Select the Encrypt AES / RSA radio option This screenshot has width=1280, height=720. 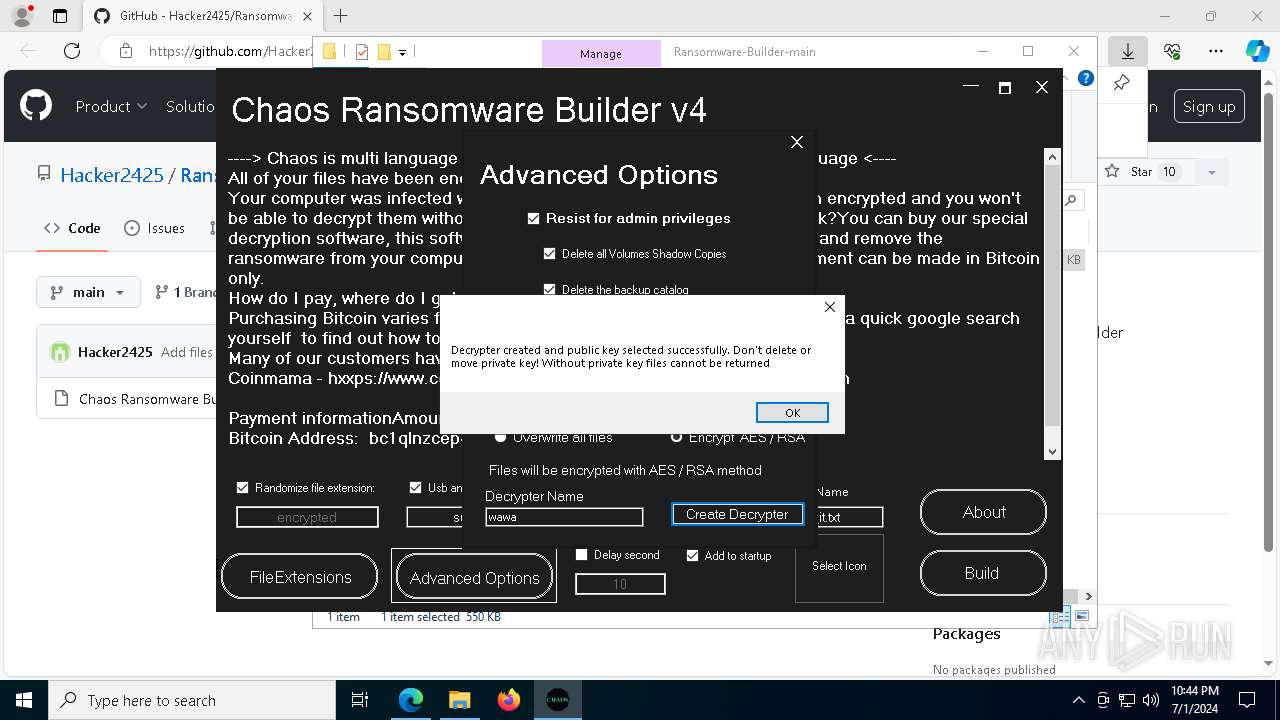point(676,438)
